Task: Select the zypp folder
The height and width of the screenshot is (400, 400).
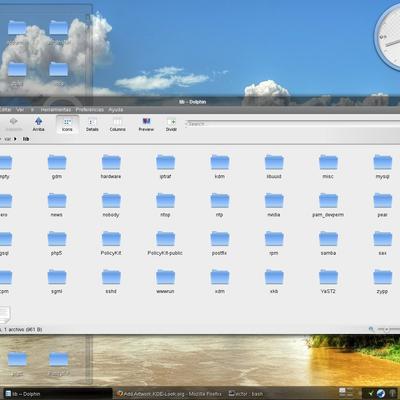Action: 383,282
